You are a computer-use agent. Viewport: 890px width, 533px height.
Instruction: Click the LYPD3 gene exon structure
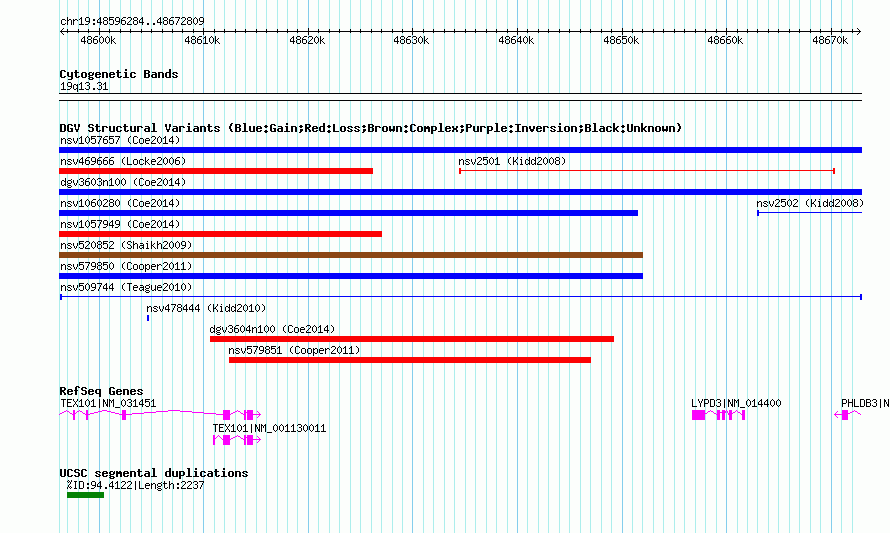[x=719, y=415]
